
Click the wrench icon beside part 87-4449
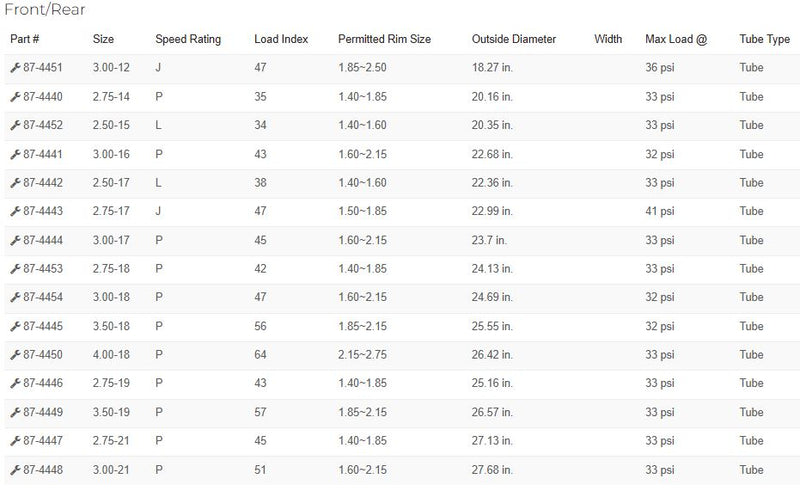(15, 412)
